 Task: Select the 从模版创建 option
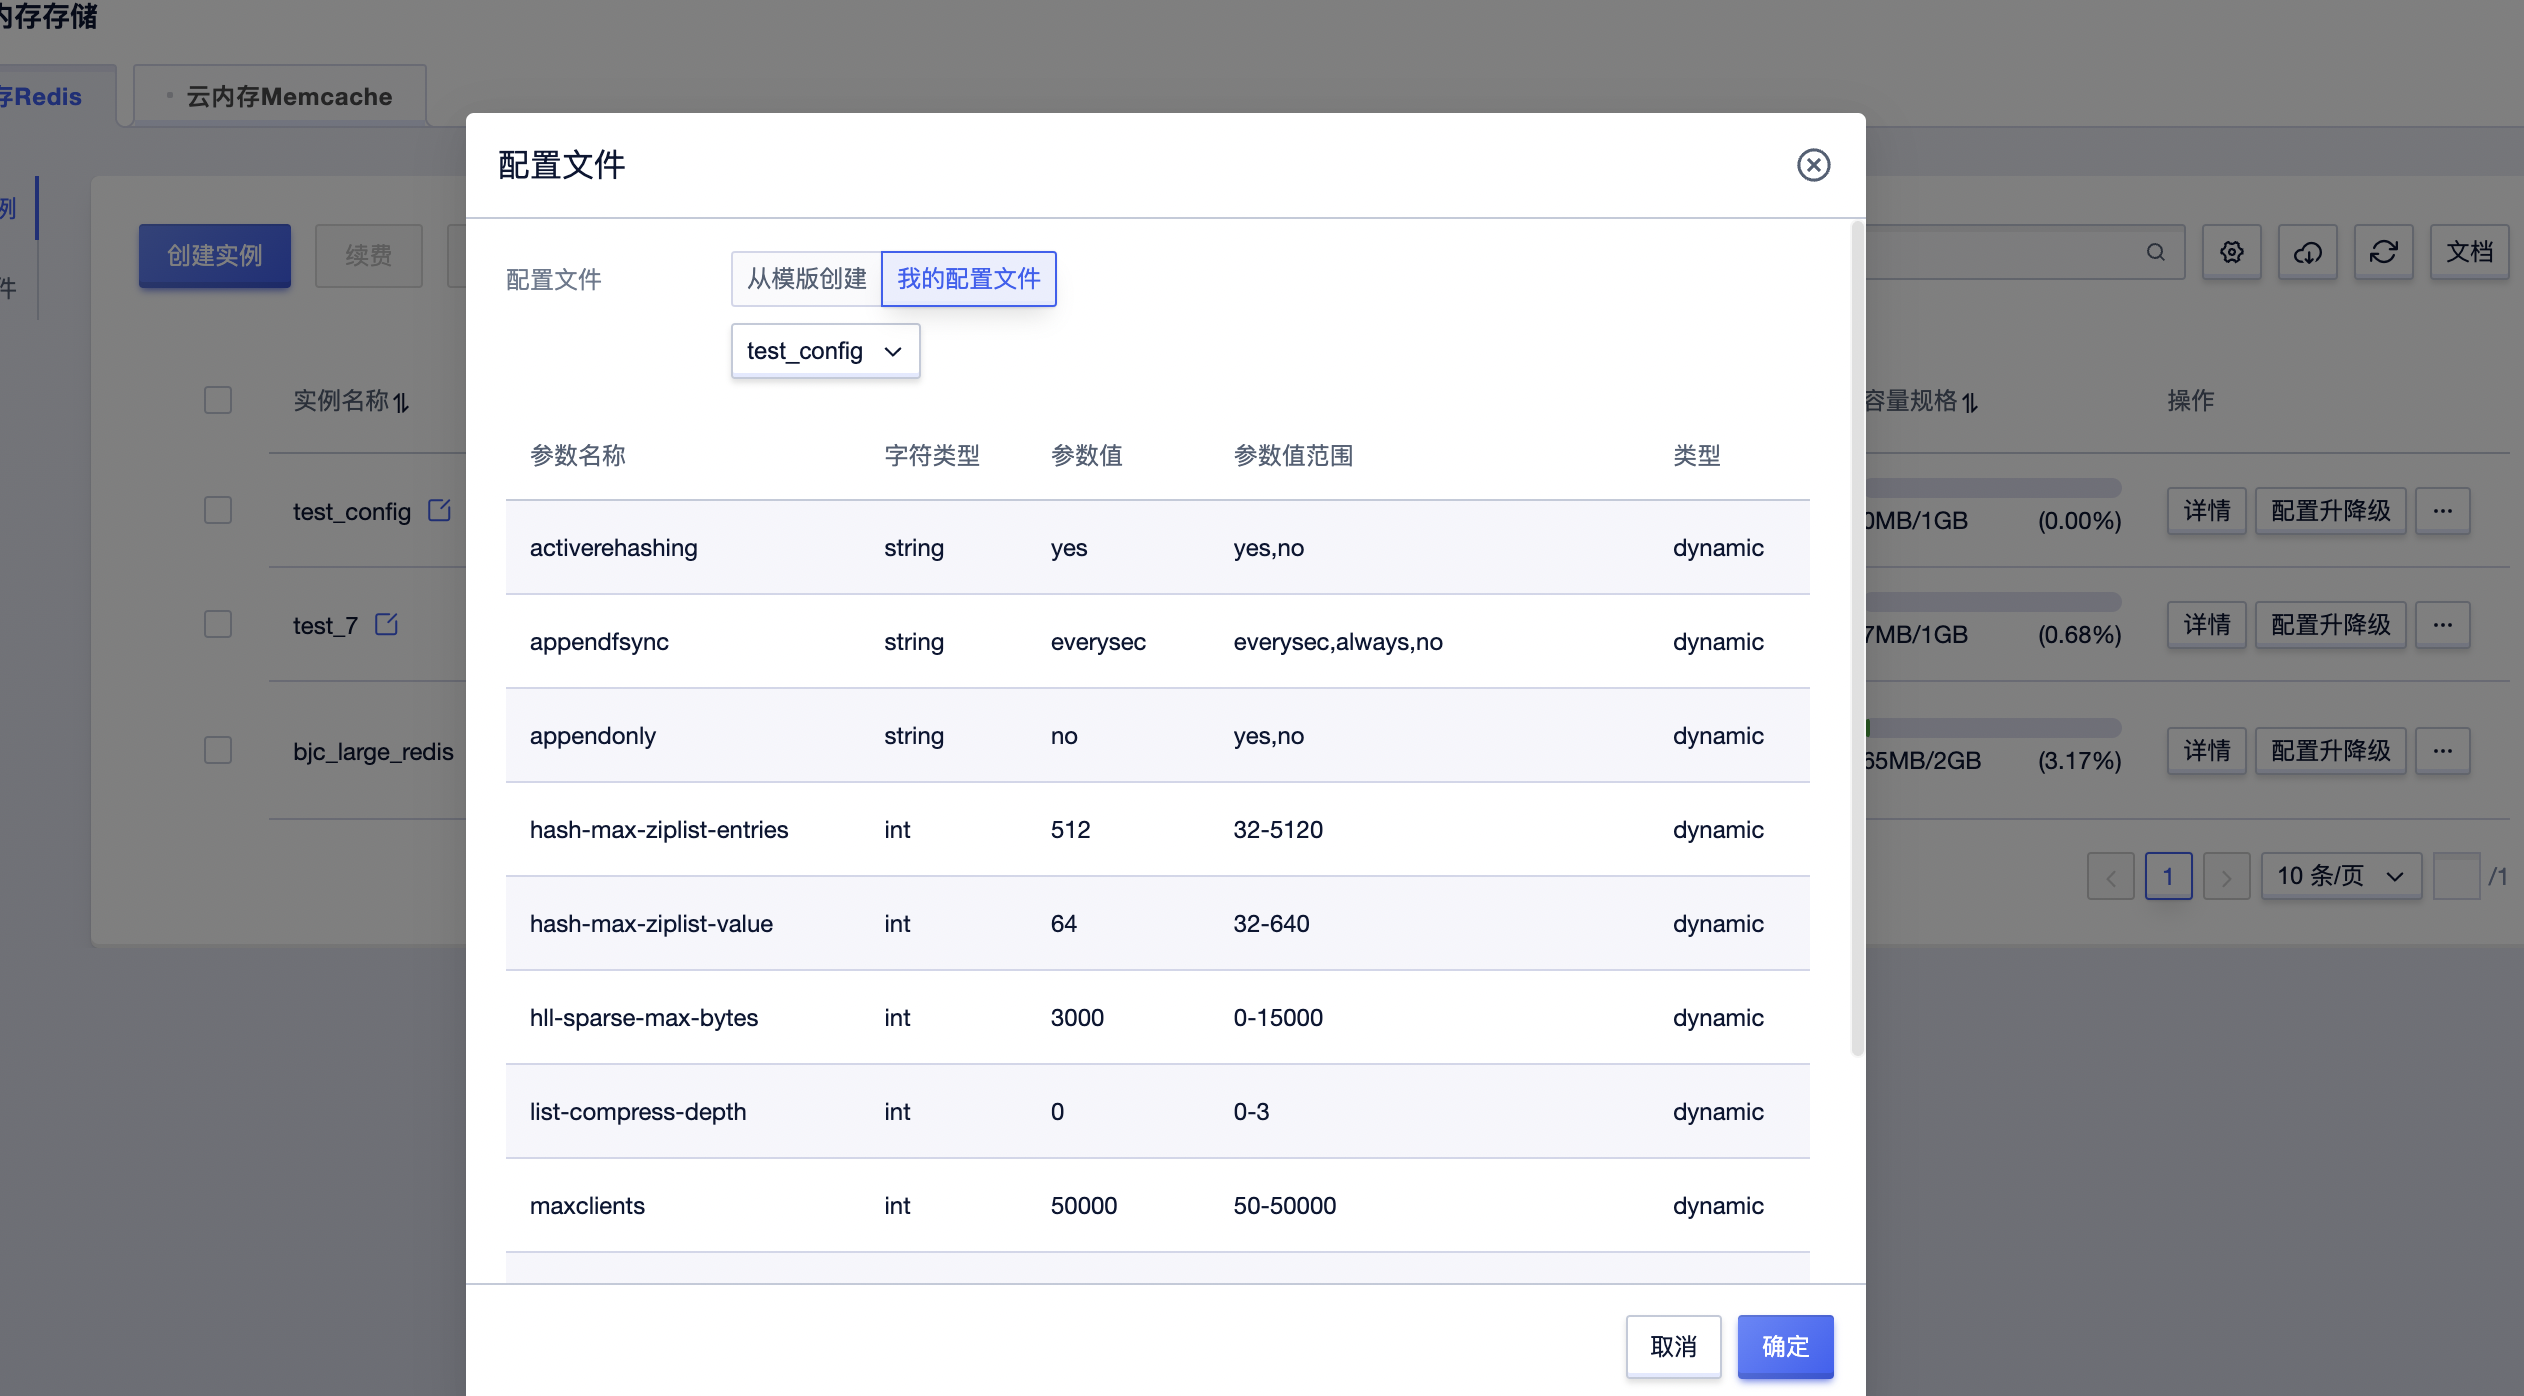tap(806, 279)
